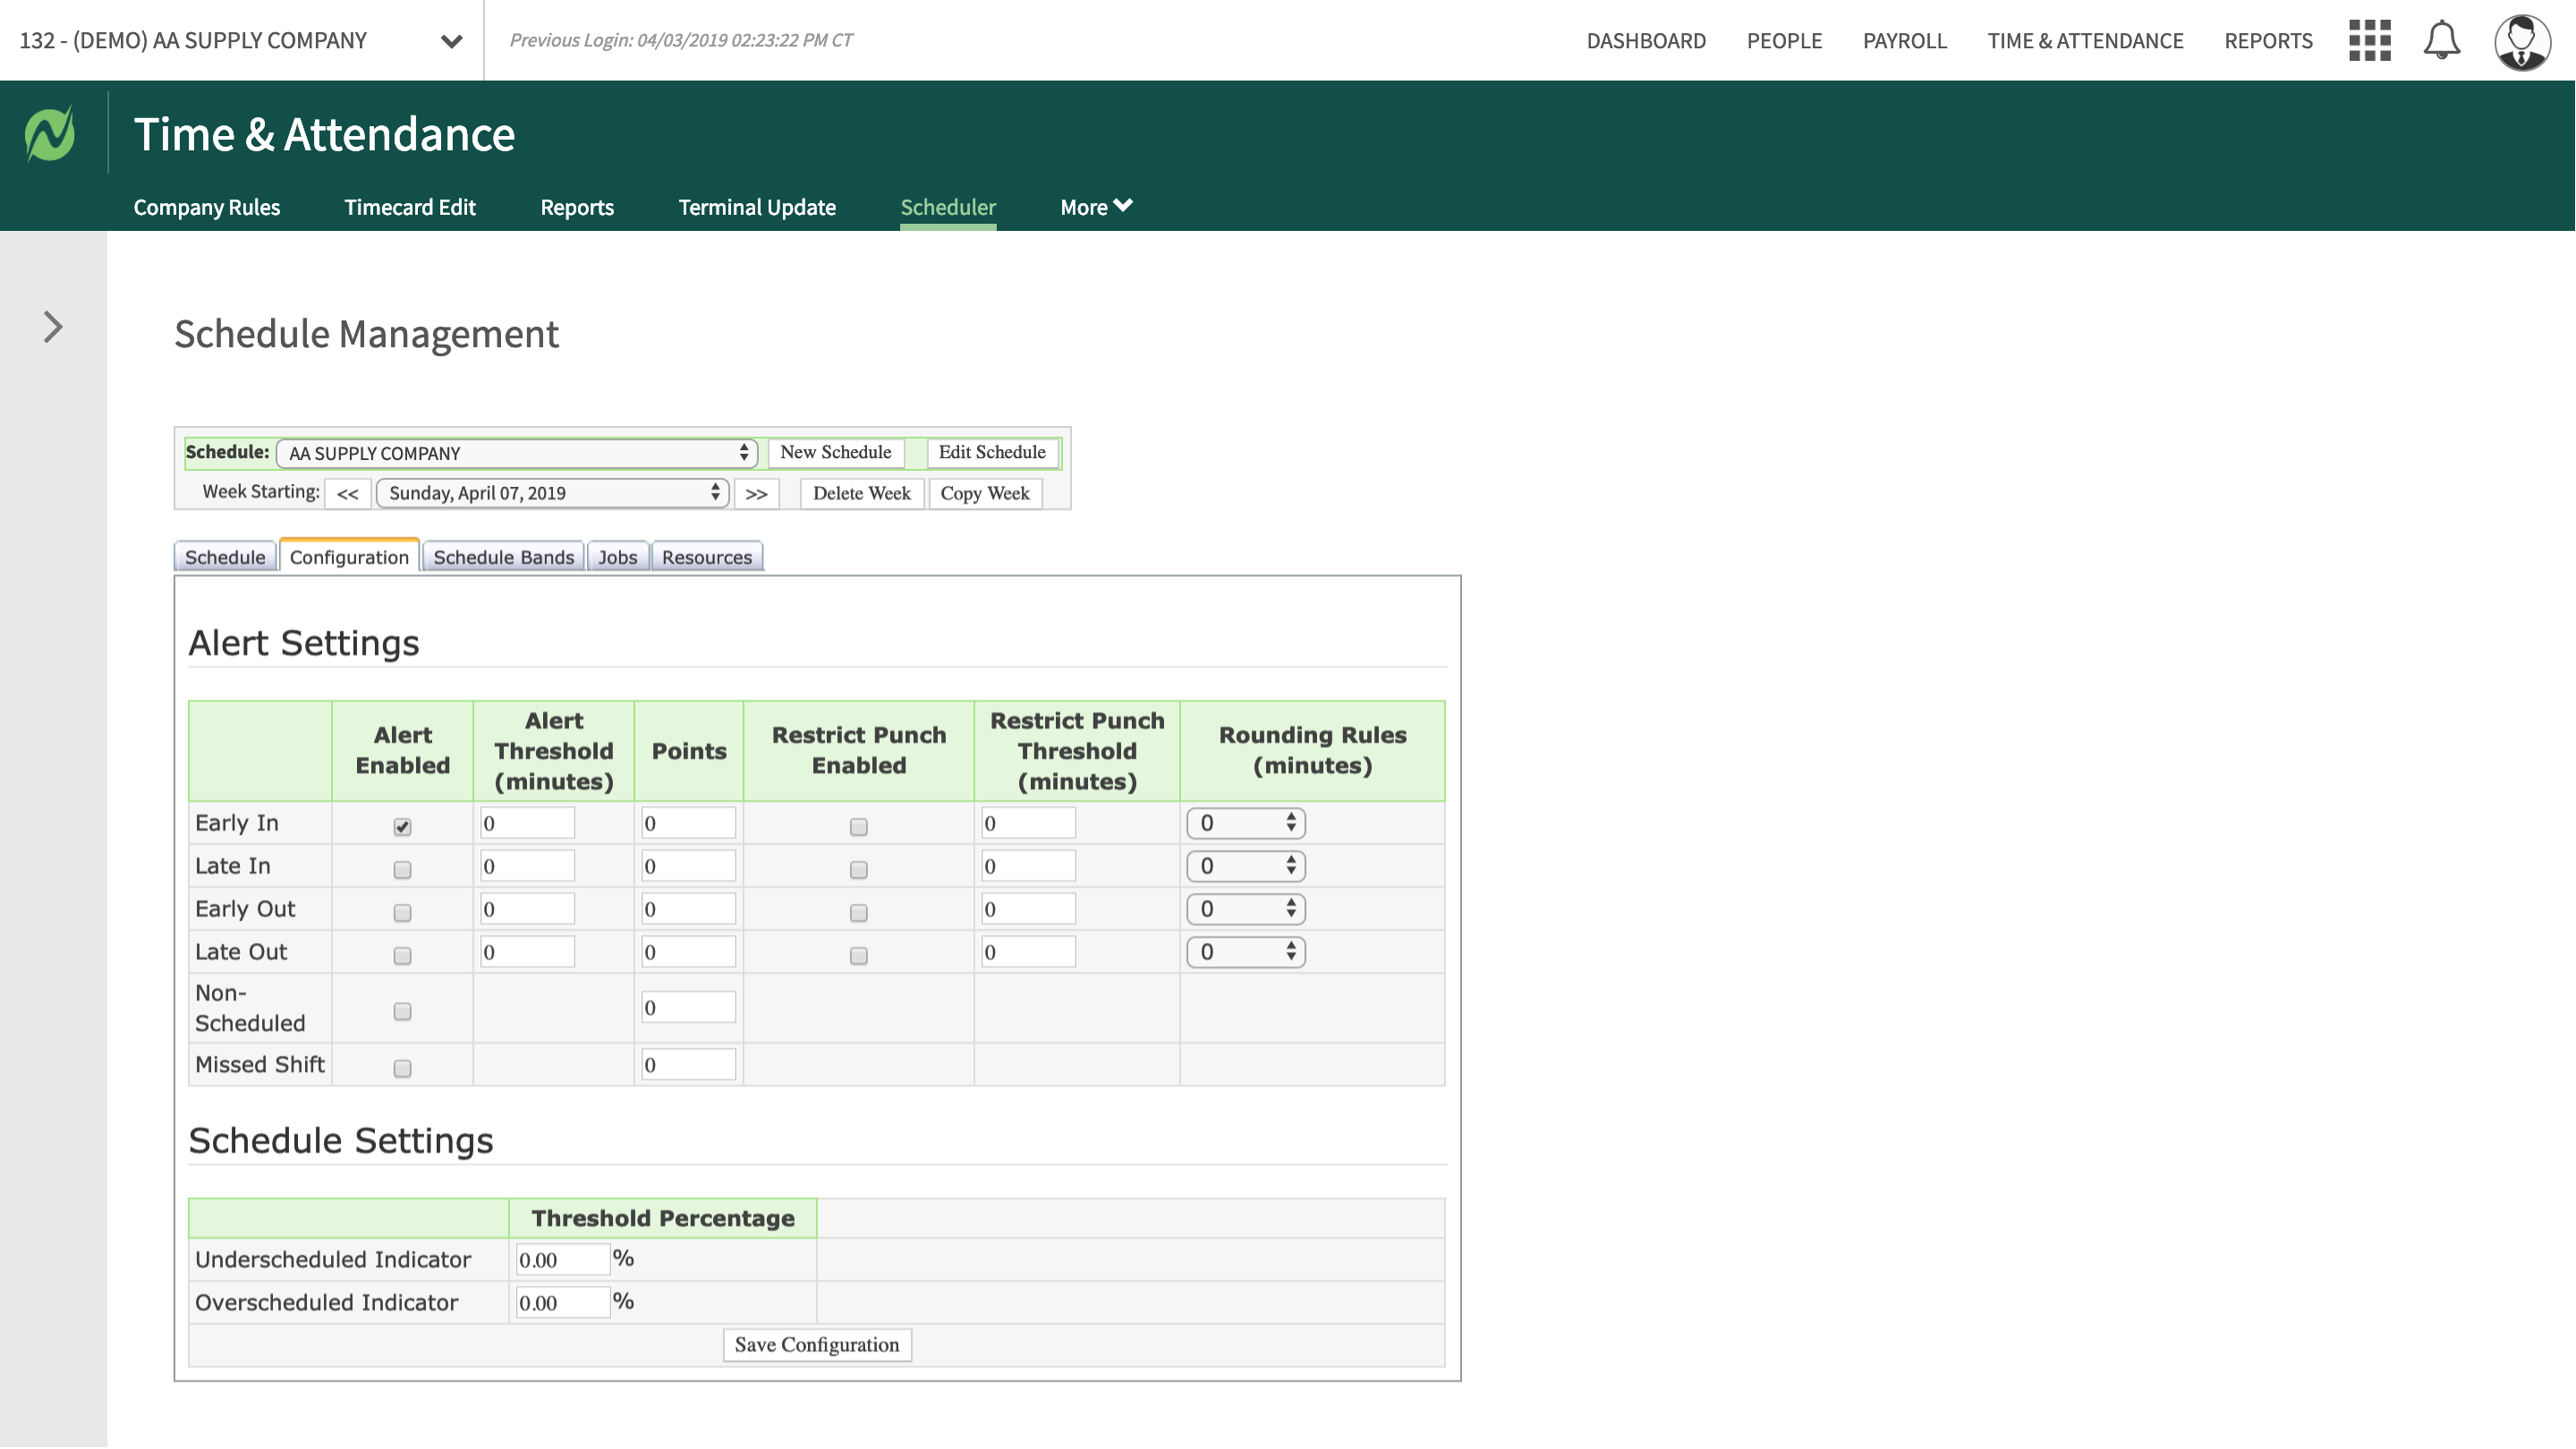This screenshot has height=1449, width=2576.
Task: Expand the left sidebar arrow
Action: click(53, 327)
